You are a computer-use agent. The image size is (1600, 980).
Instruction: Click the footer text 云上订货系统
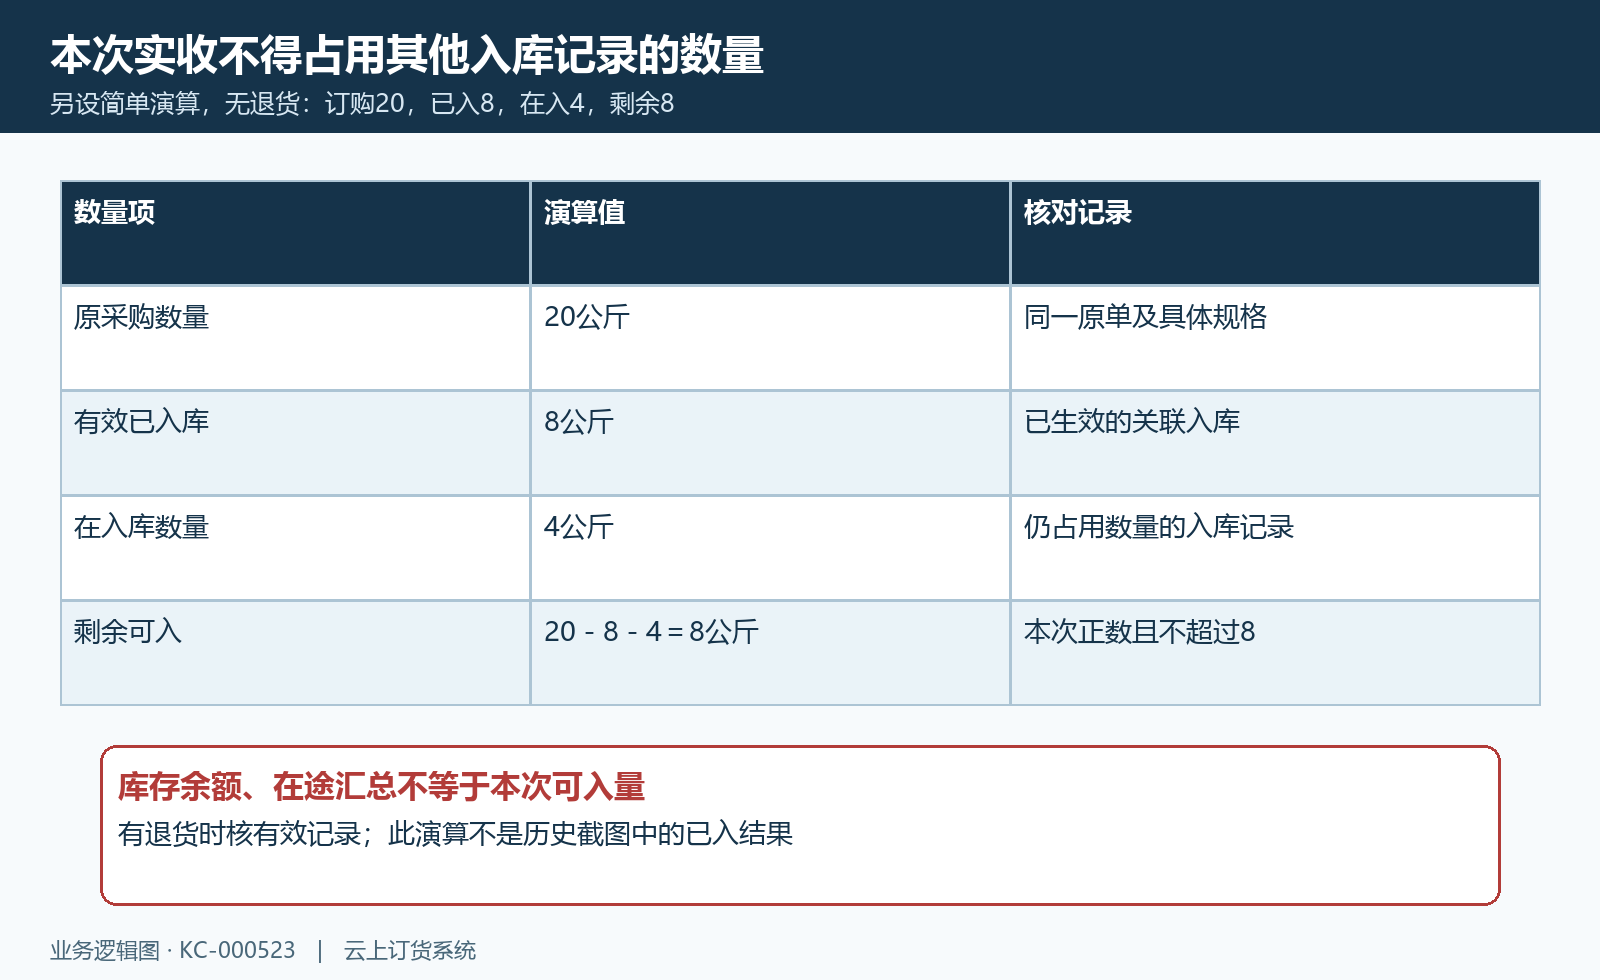point(410,950)
